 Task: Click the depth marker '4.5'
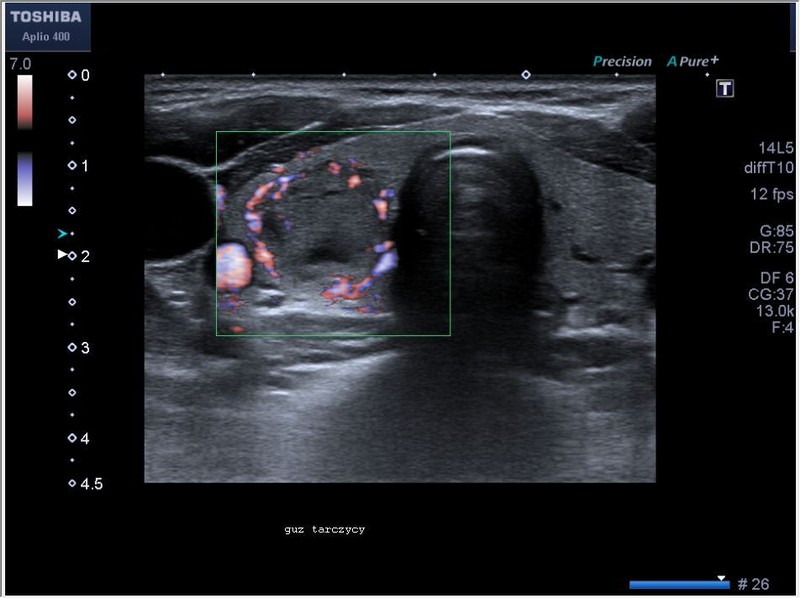[x=91, y=484]
